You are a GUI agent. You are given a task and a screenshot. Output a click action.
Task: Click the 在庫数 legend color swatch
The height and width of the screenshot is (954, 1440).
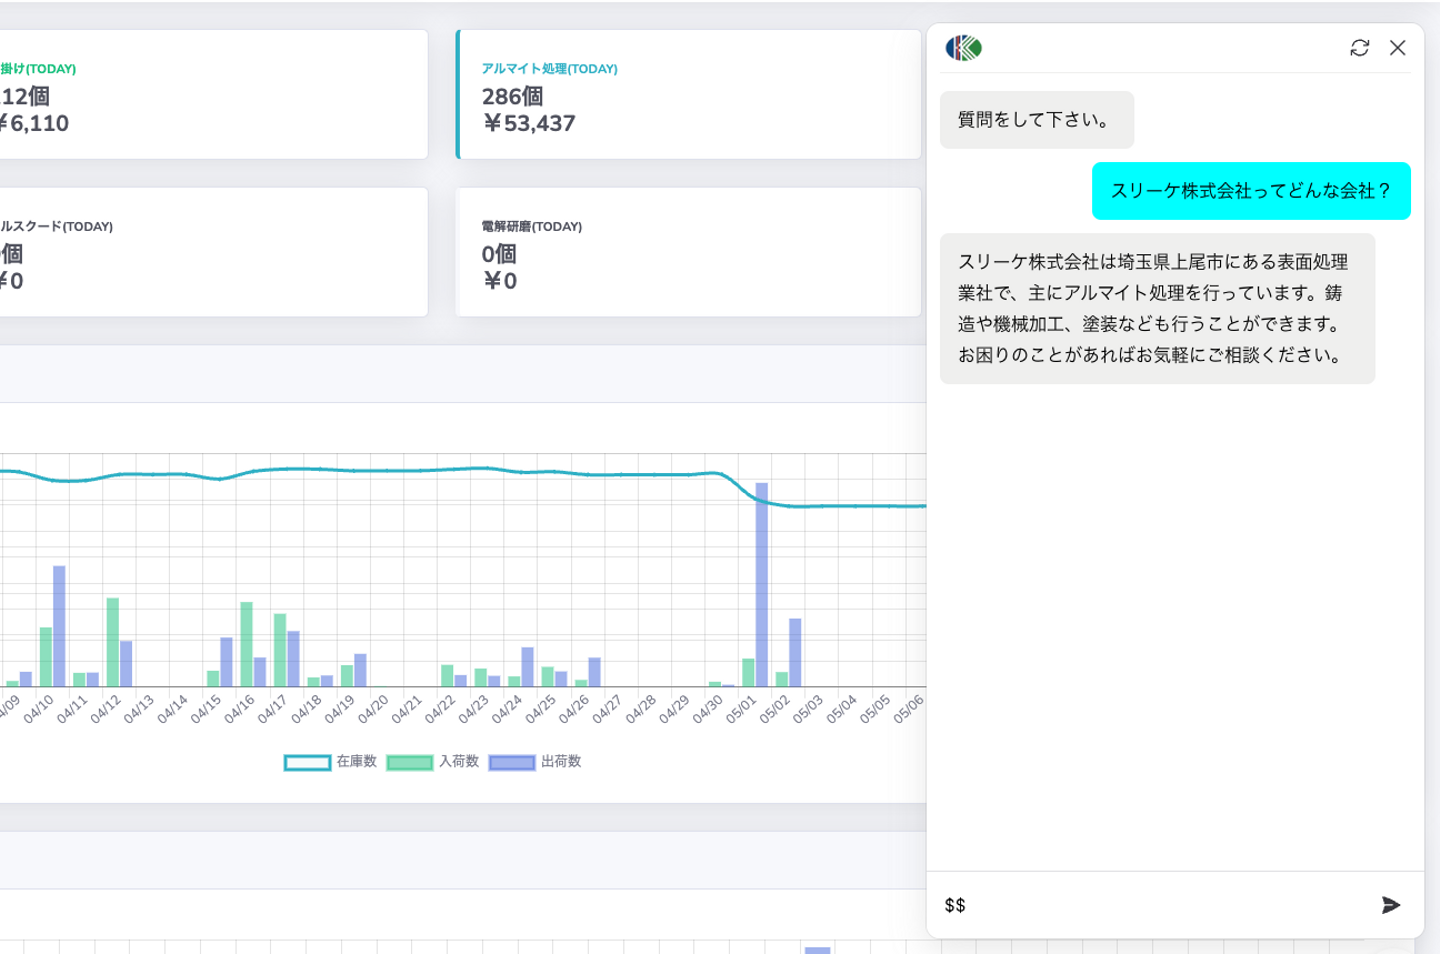coord(307,763)
